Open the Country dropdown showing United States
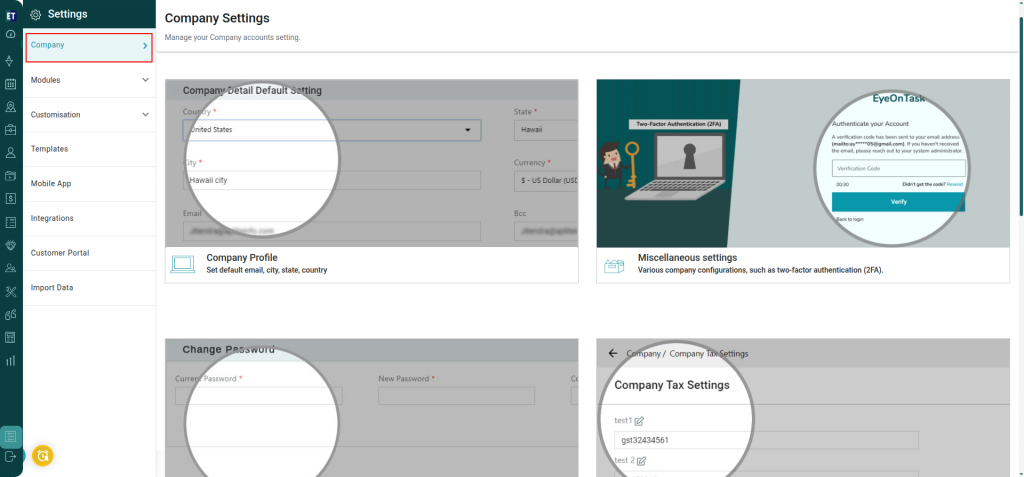 pyautogui.click(x=332, y=130)
